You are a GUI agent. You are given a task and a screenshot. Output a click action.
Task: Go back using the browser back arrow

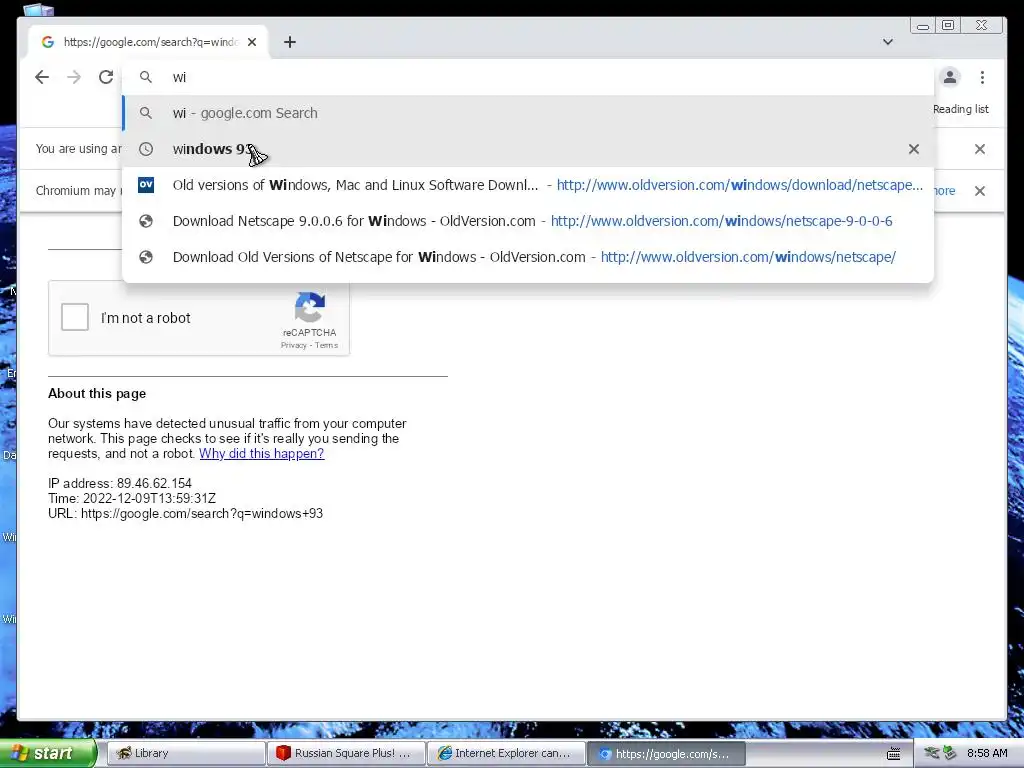(42, 77)
